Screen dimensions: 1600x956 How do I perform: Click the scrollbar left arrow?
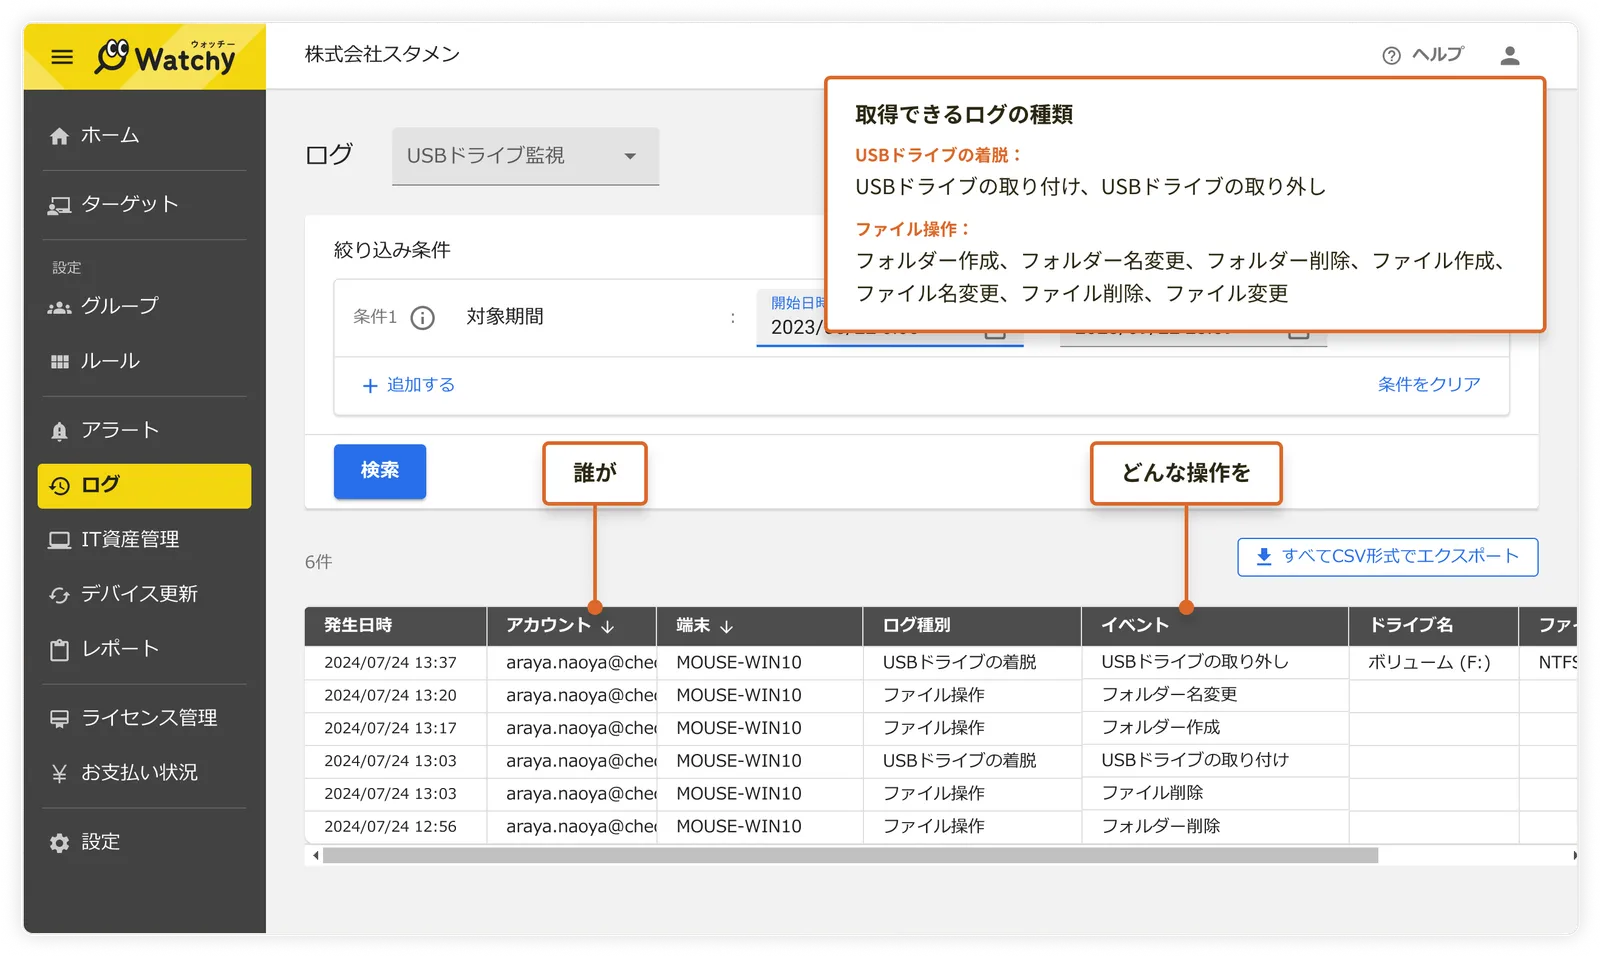coord(316,856)
